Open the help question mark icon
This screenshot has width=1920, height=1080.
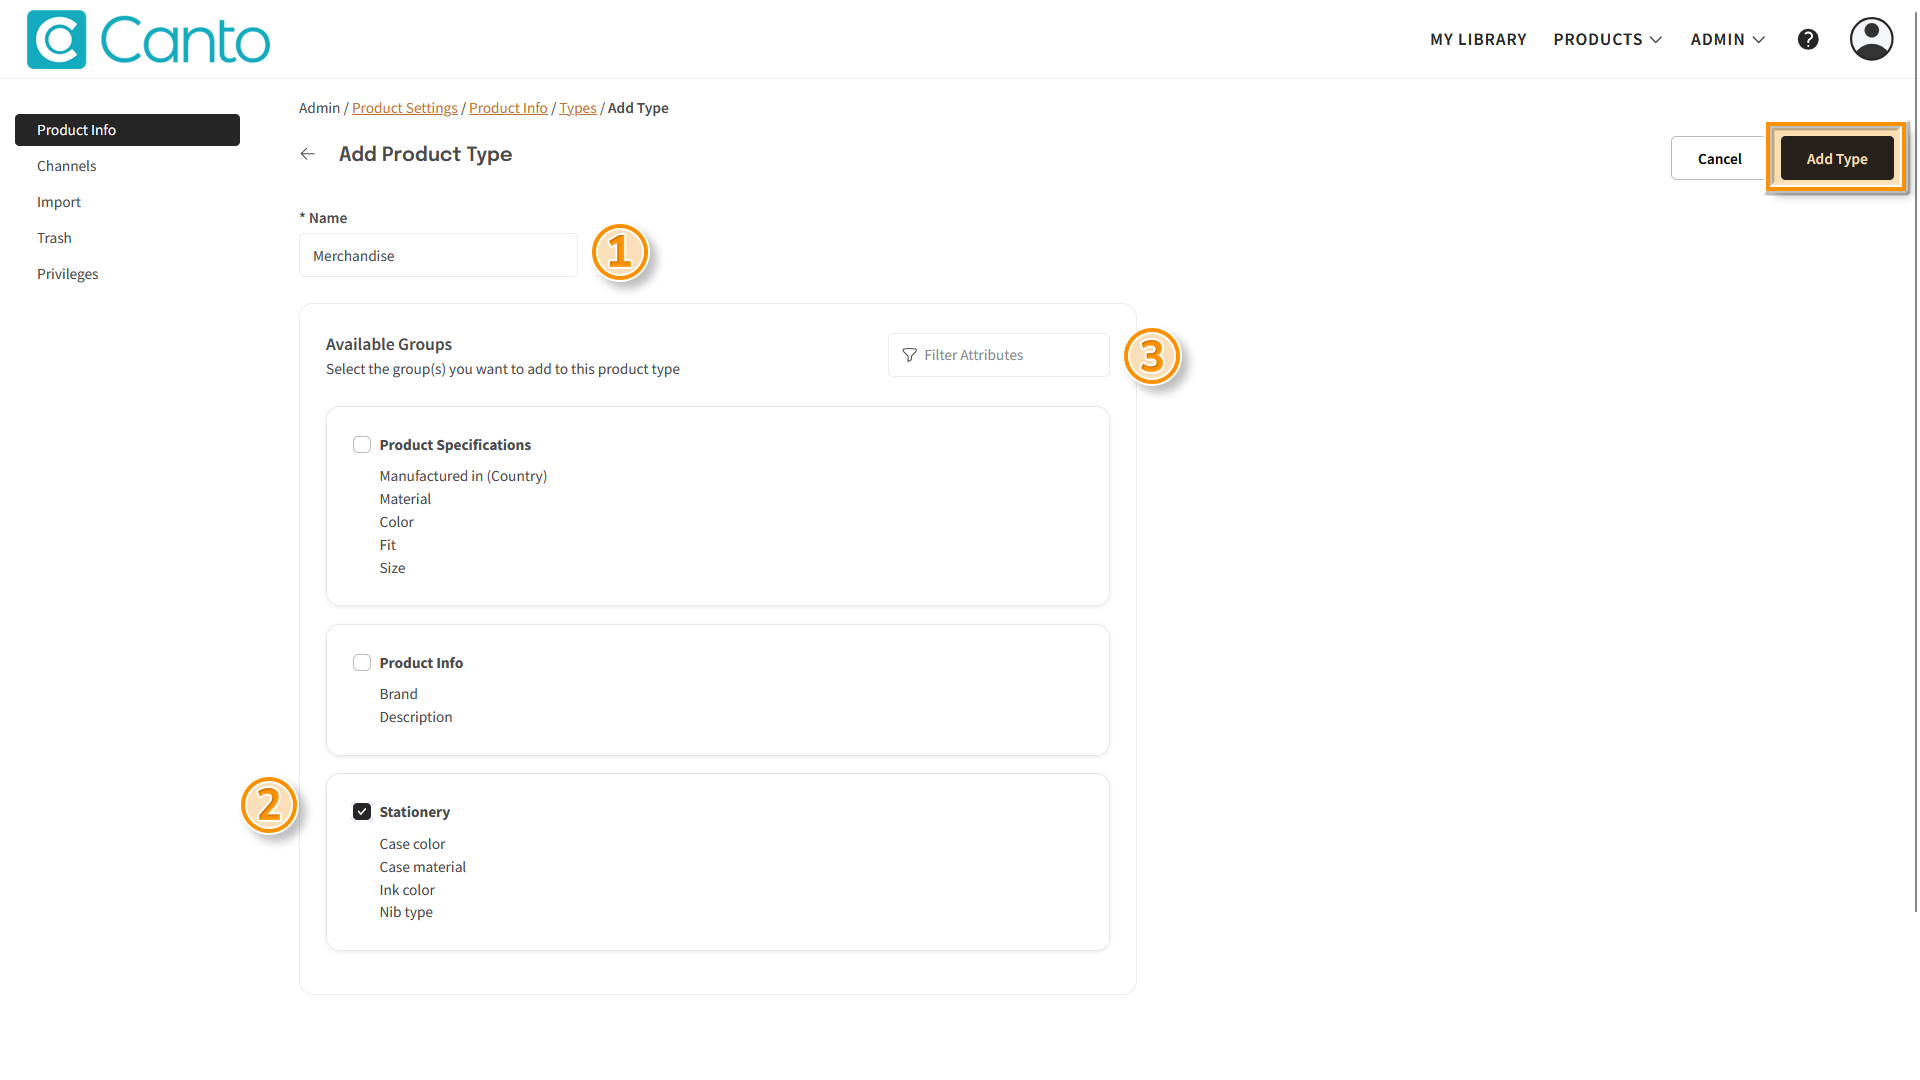coord(1808,39)
